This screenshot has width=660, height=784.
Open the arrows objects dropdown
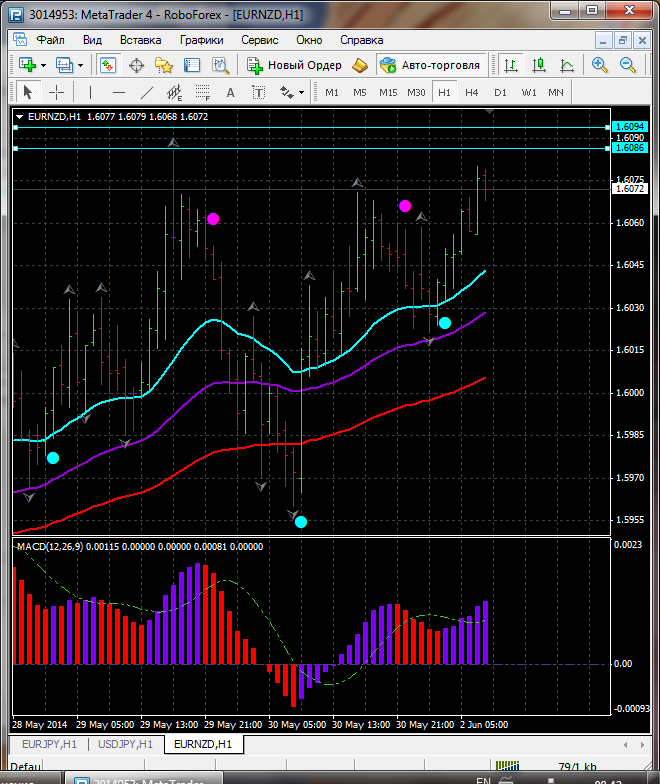click(301, 92)
